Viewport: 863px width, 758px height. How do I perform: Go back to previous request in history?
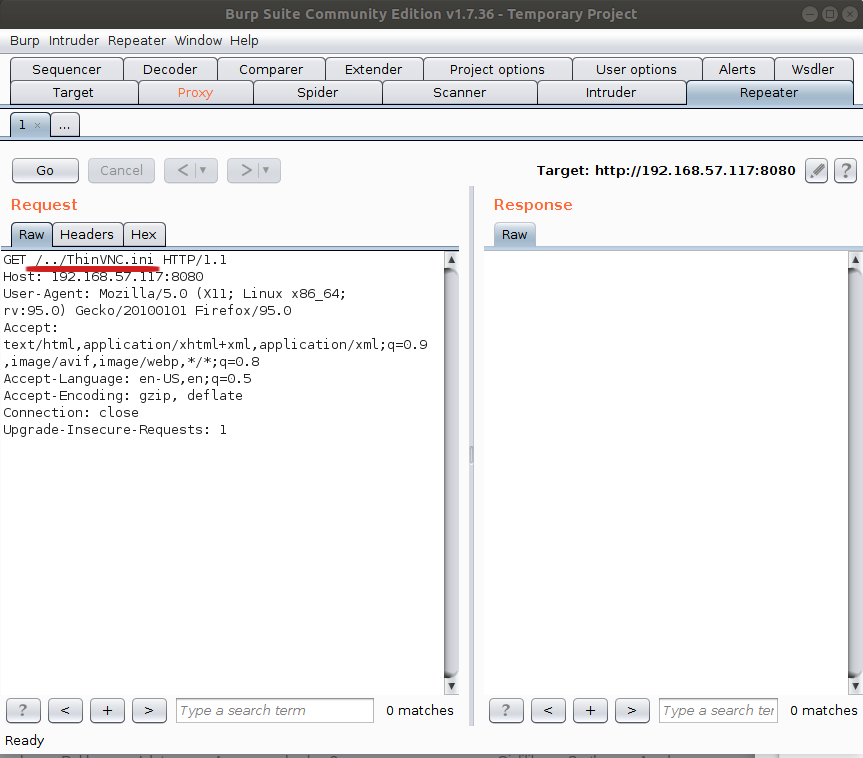point(183,171)
